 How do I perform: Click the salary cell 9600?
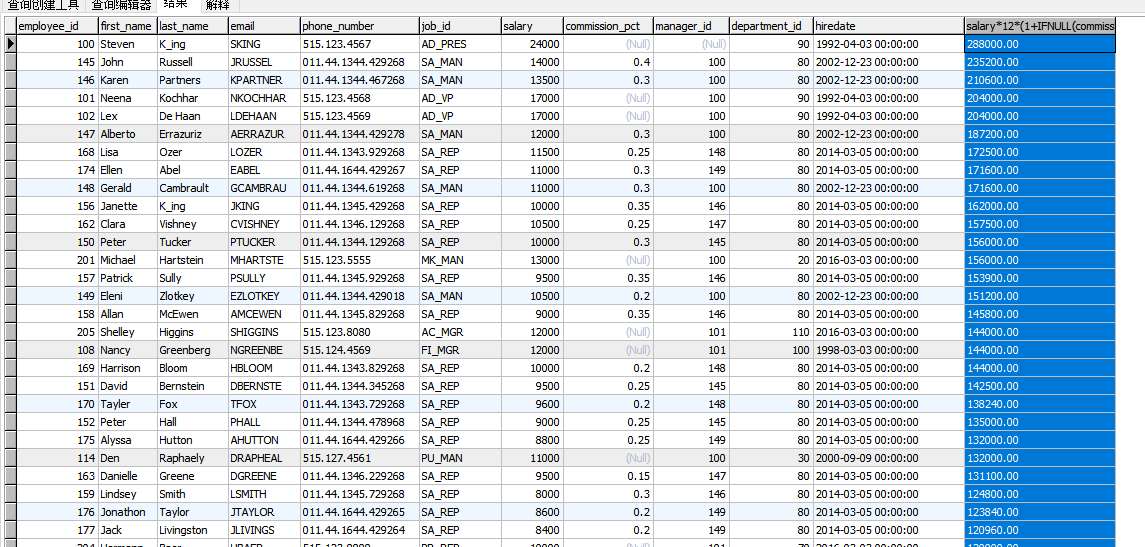pyautogui.click(x=532, y=404)
